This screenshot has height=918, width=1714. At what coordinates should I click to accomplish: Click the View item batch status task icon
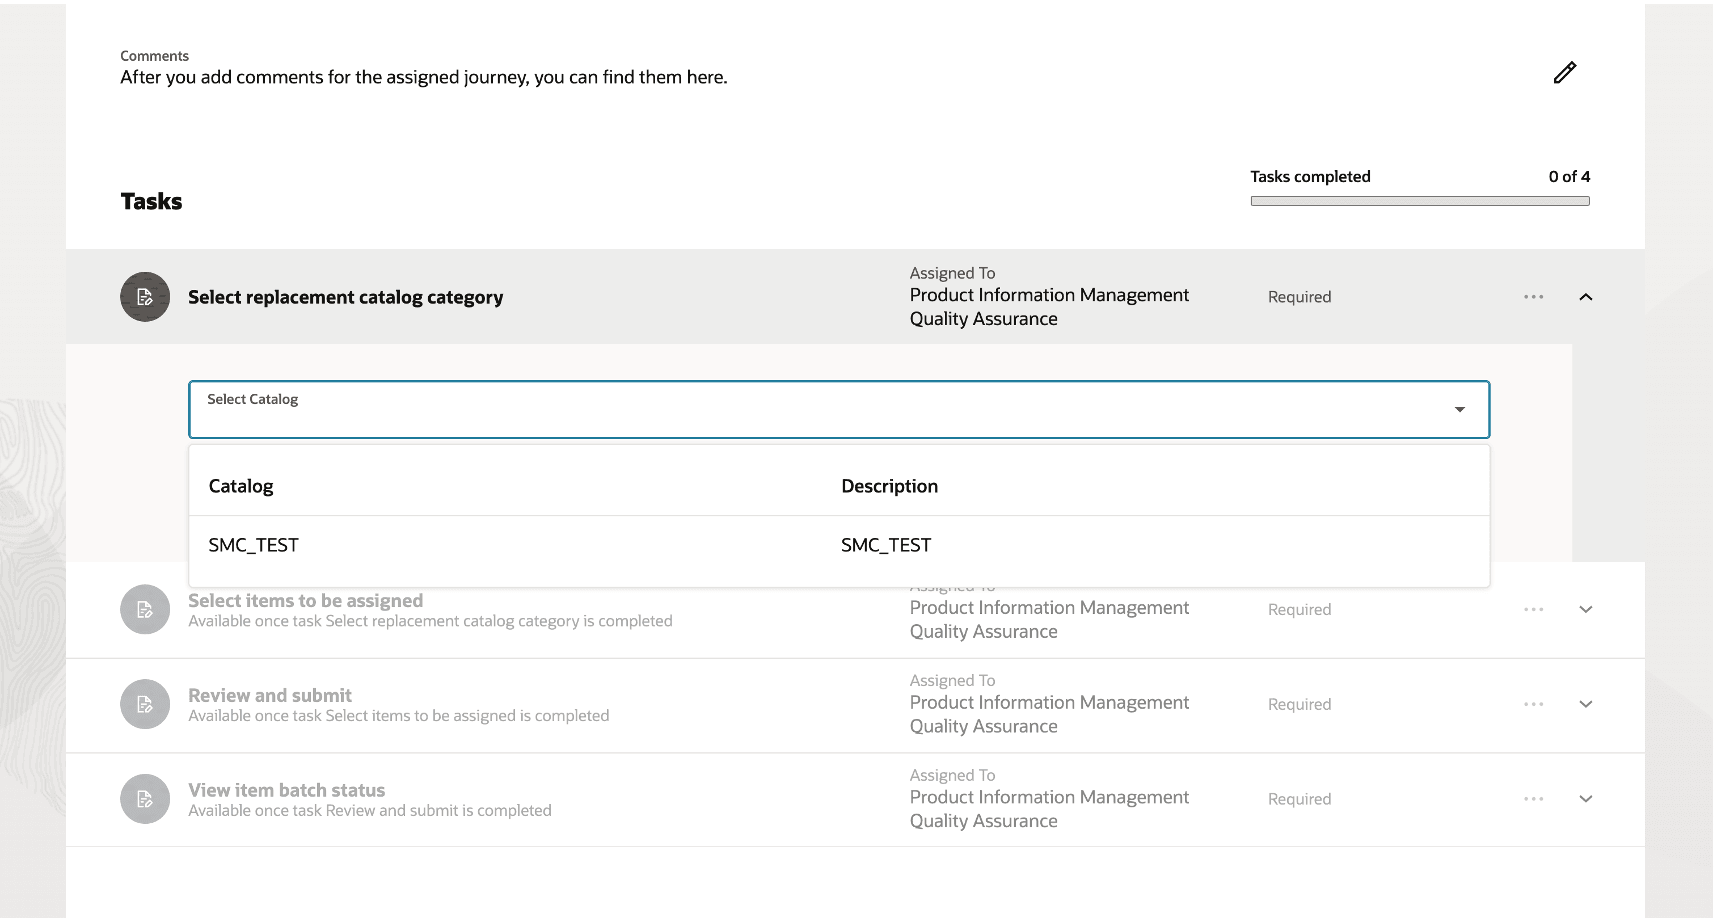[x=145, y=799]
